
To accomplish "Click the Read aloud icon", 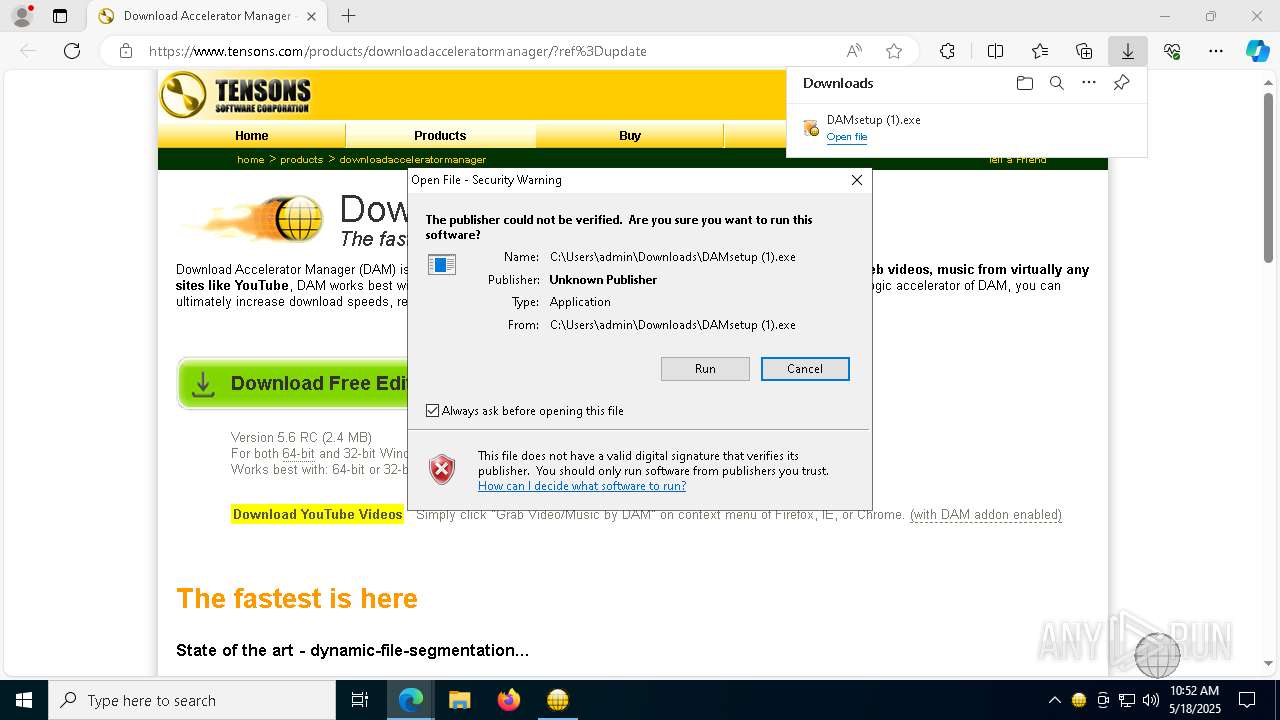I will pyautogui.click(x=854, y=51).
